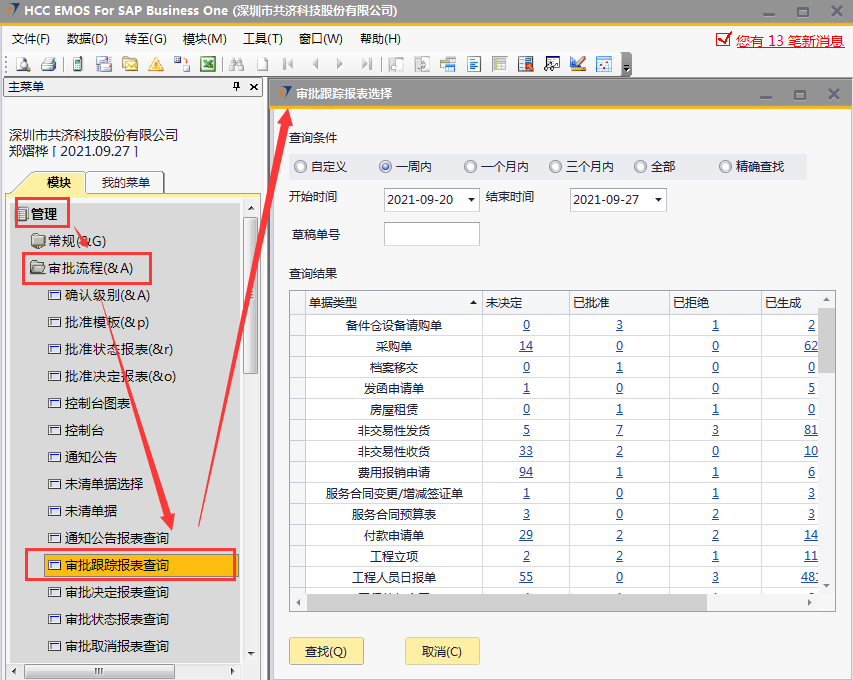The width and height of the screenshot is (853, 680).
Task: Open the 结束时间 date dropdown
Action: point(657,200)
